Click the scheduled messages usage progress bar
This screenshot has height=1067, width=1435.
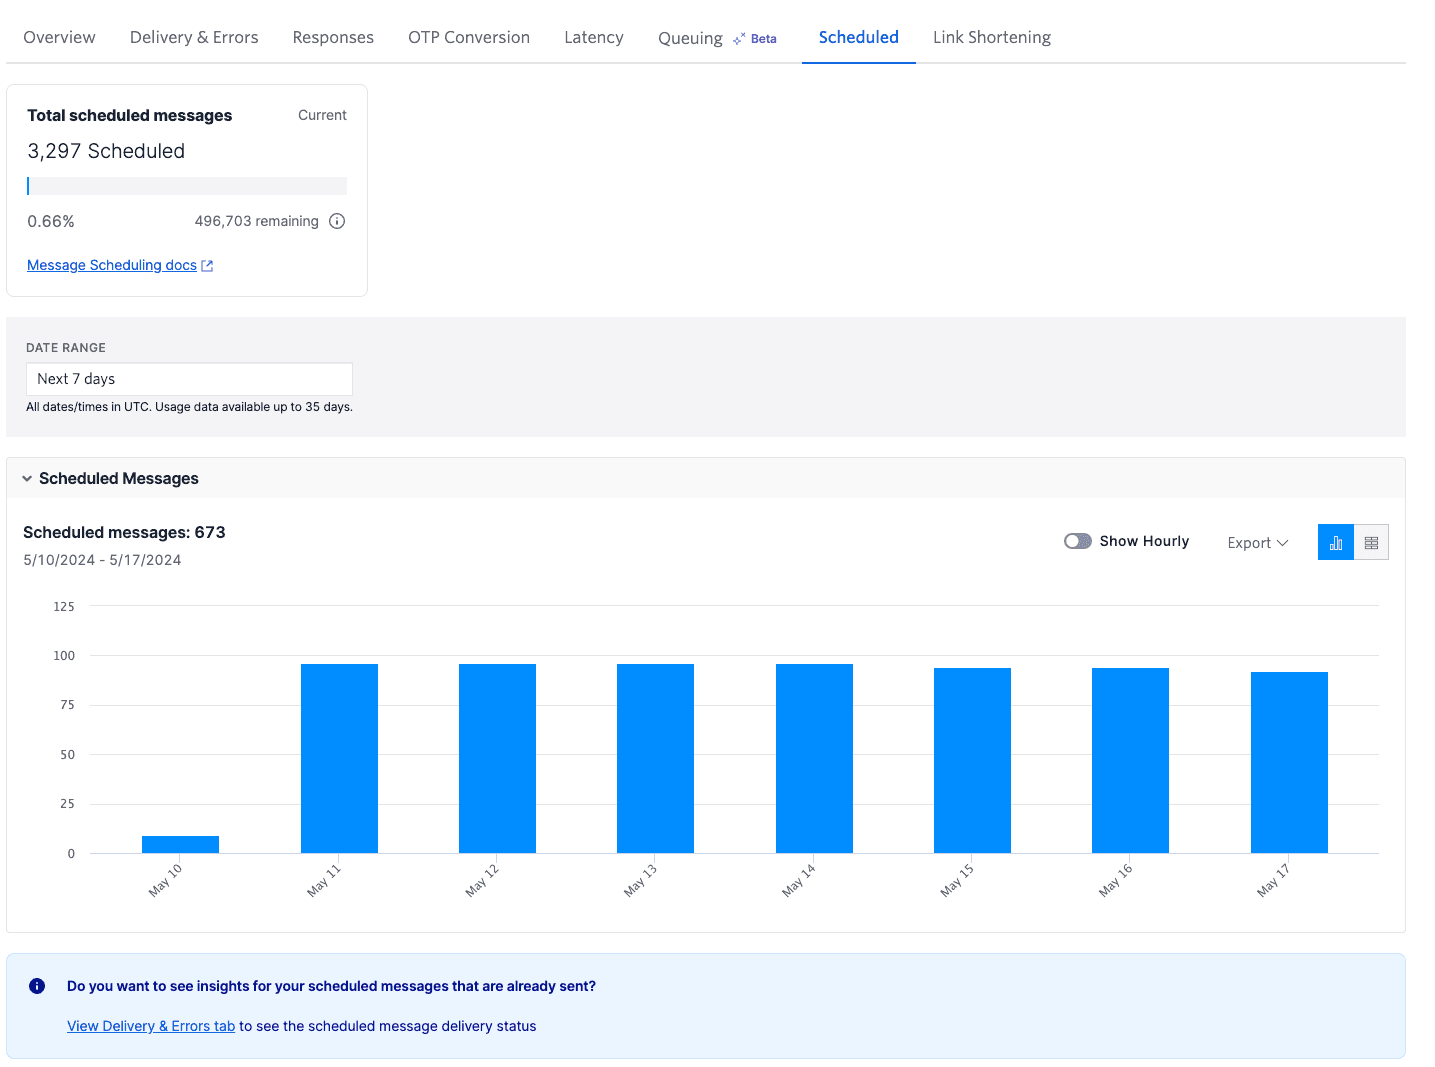(x=186, y=185)
